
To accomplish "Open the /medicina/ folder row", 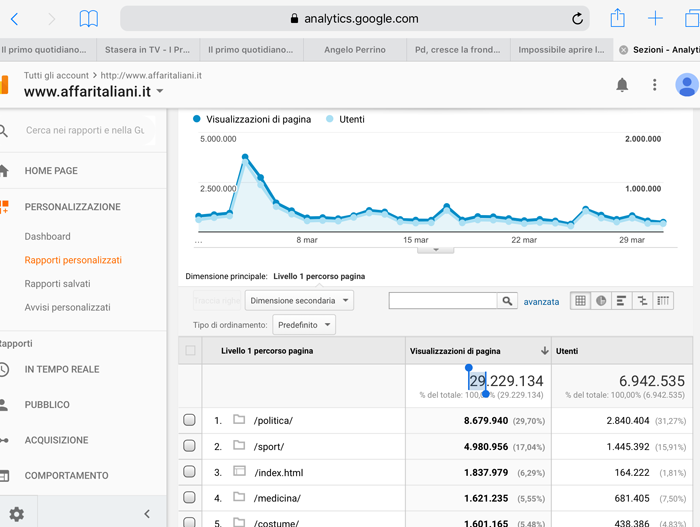I will tap(277, 498).
